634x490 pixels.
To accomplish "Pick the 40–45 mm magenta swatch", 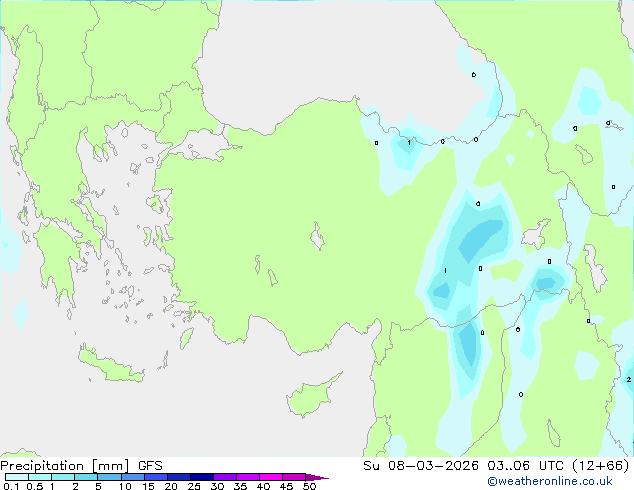I will (271, 477).
